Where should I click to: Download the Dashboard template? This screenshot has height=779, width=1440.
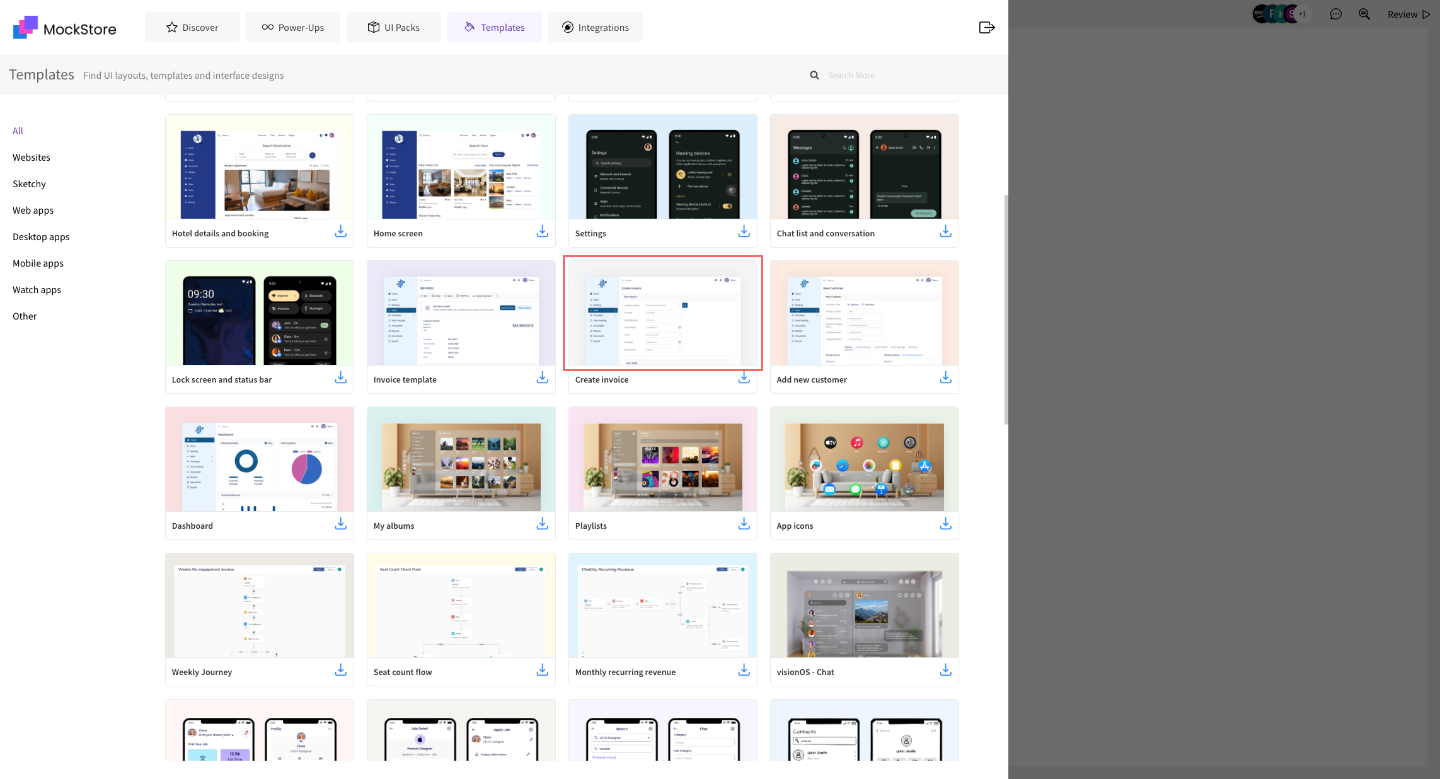[340, 524]
